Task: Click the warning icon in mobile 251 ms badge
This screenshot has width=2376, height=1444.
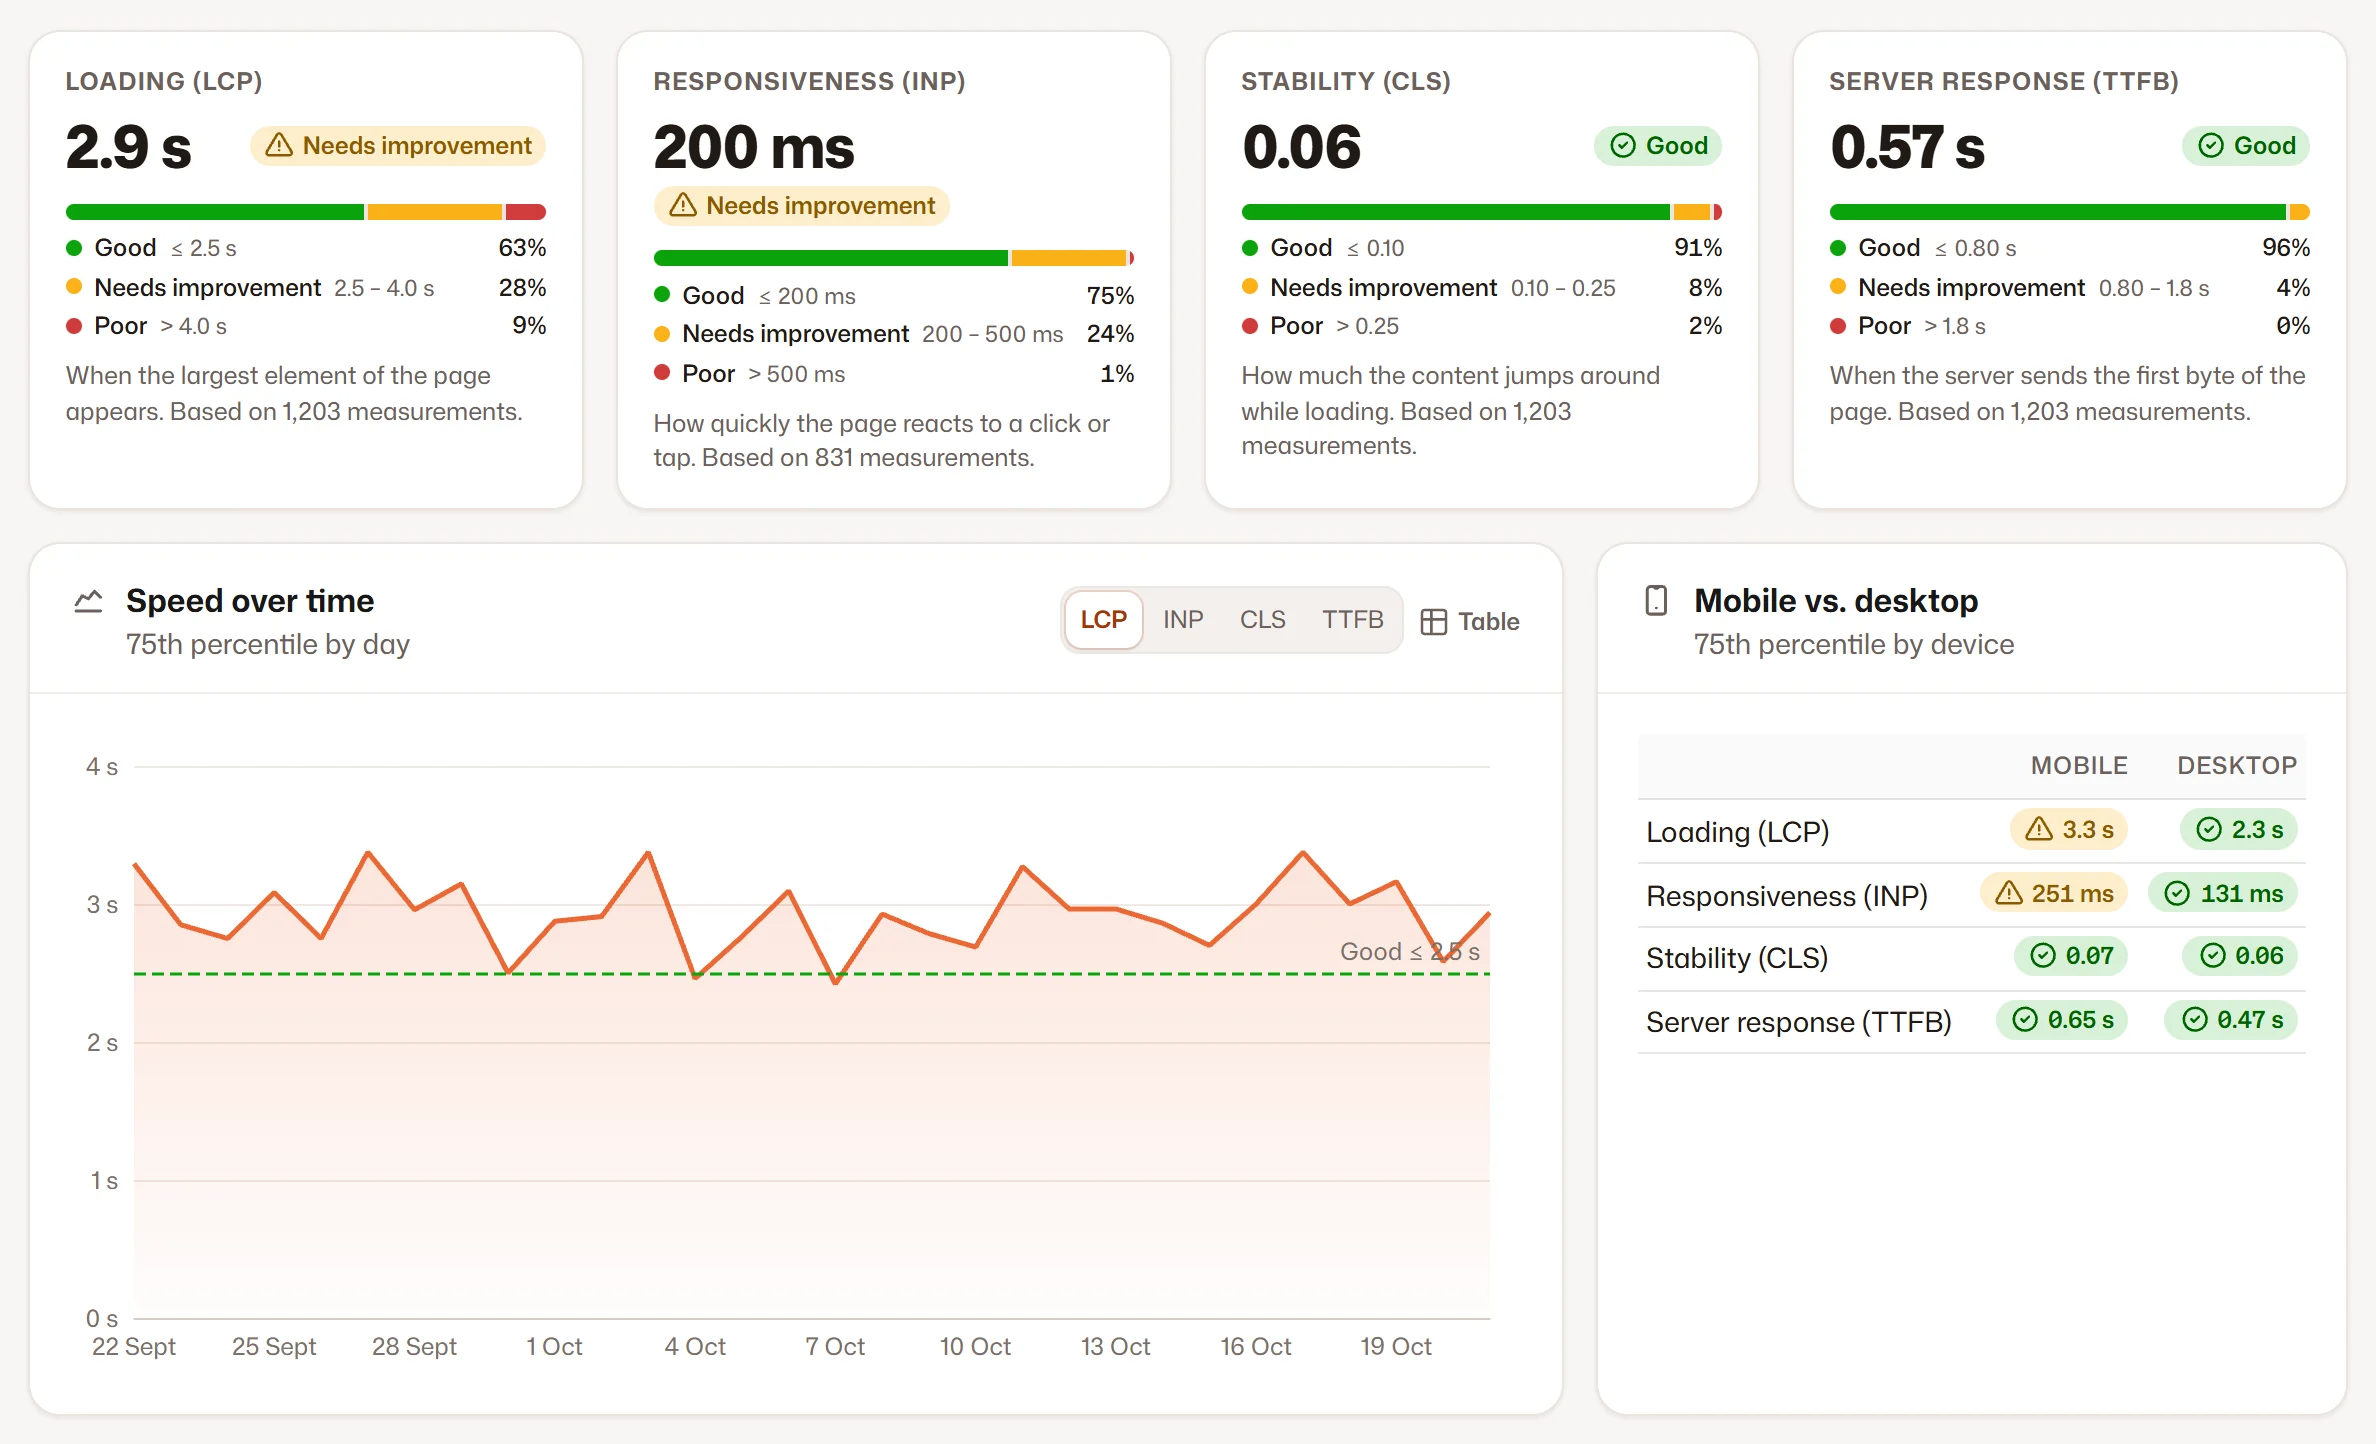Action: coord(2009,893)
